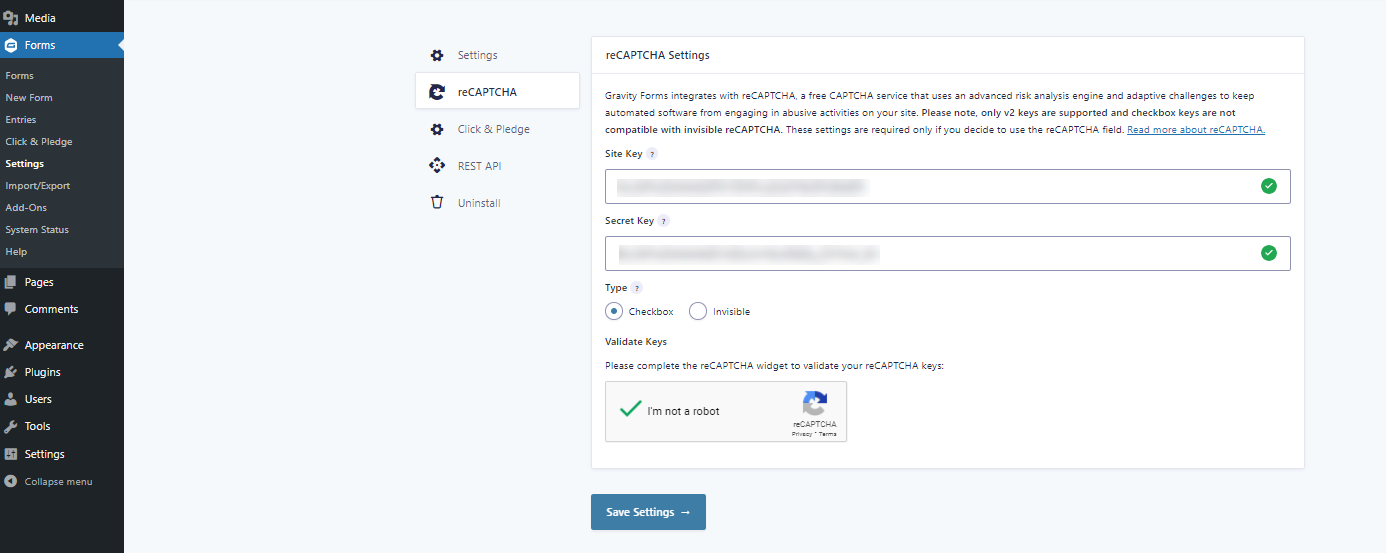Click inside the Site Key input field
This screenshot has height=553, width=1386.
click(947, 186)
